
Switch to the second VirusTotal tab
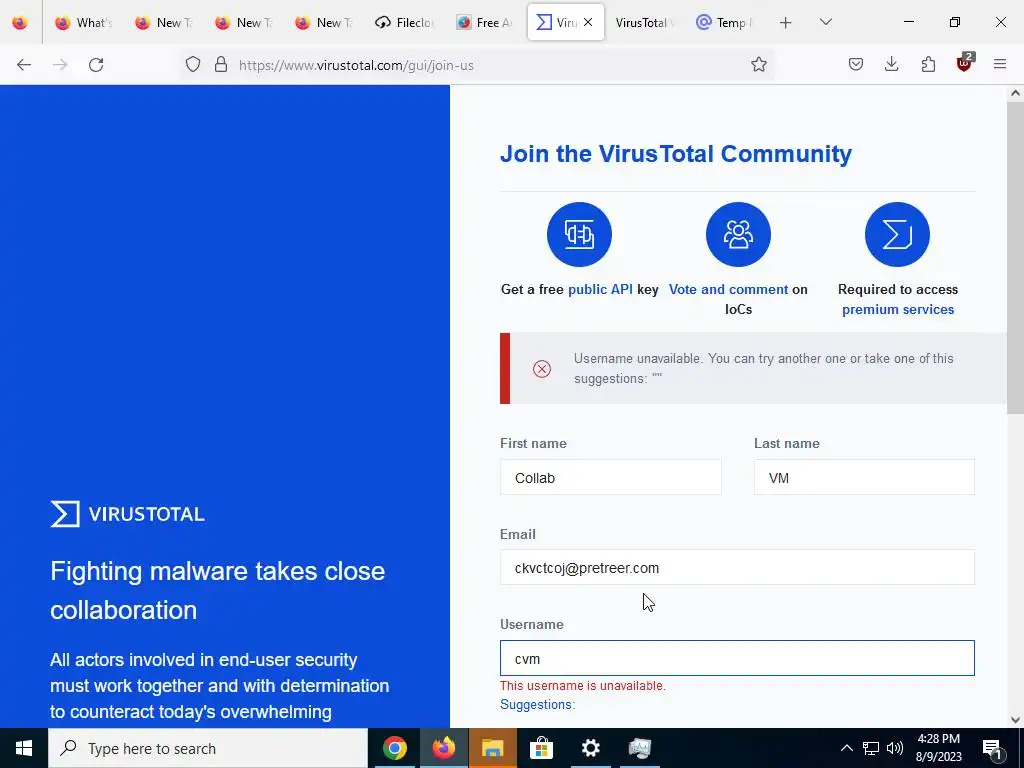coord(644,23)
